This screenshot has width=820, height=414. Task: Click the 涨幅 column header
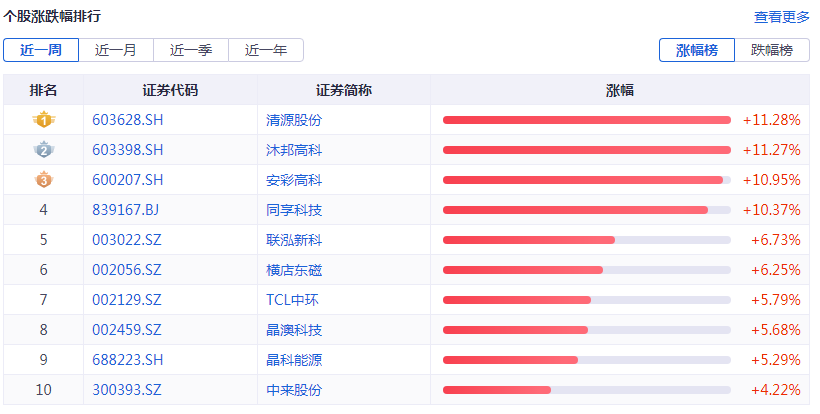point(620,90)
